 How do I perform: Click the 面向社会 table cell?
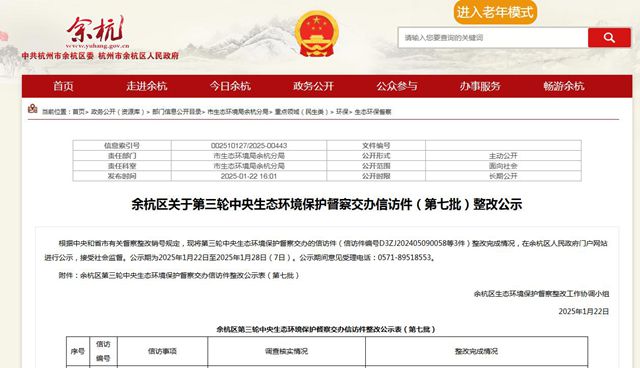(x=503, y=166)
